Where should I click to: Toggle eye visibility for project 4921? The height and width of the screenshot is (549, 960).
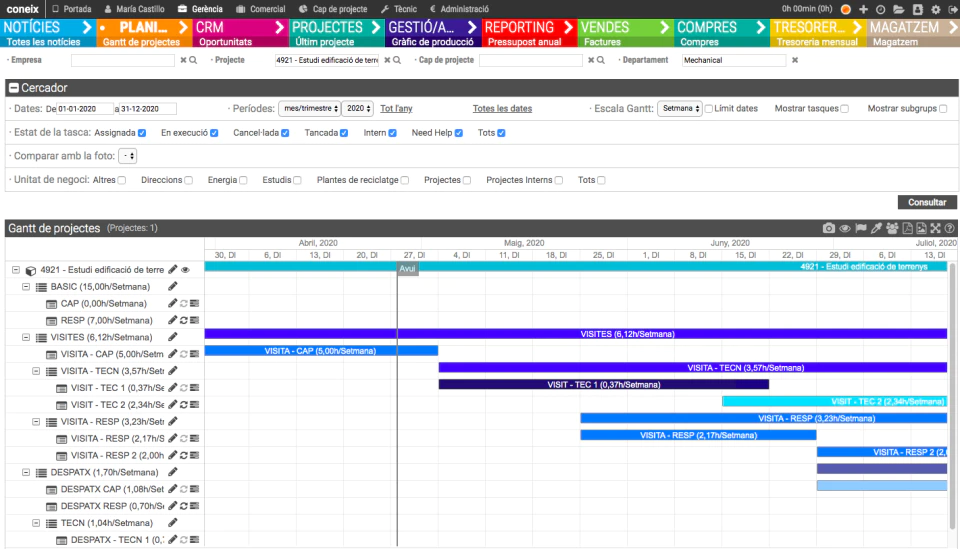186,270
